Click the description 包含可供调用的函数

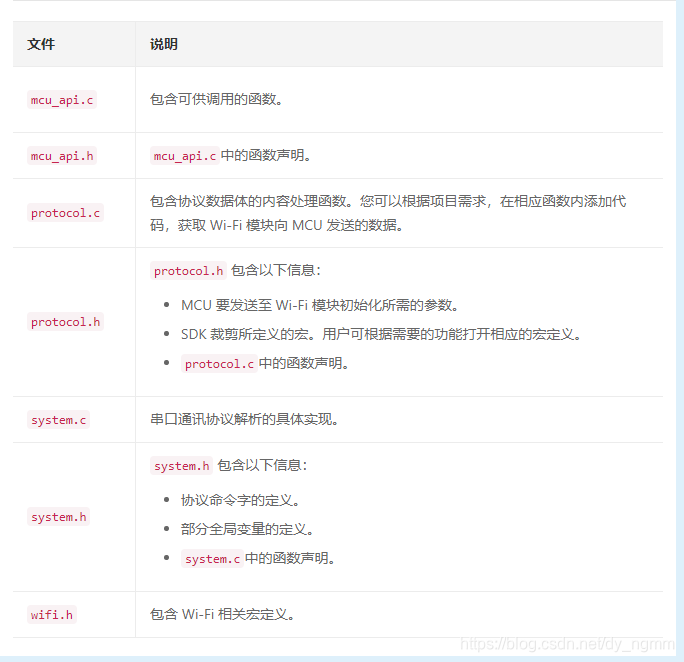216,99
